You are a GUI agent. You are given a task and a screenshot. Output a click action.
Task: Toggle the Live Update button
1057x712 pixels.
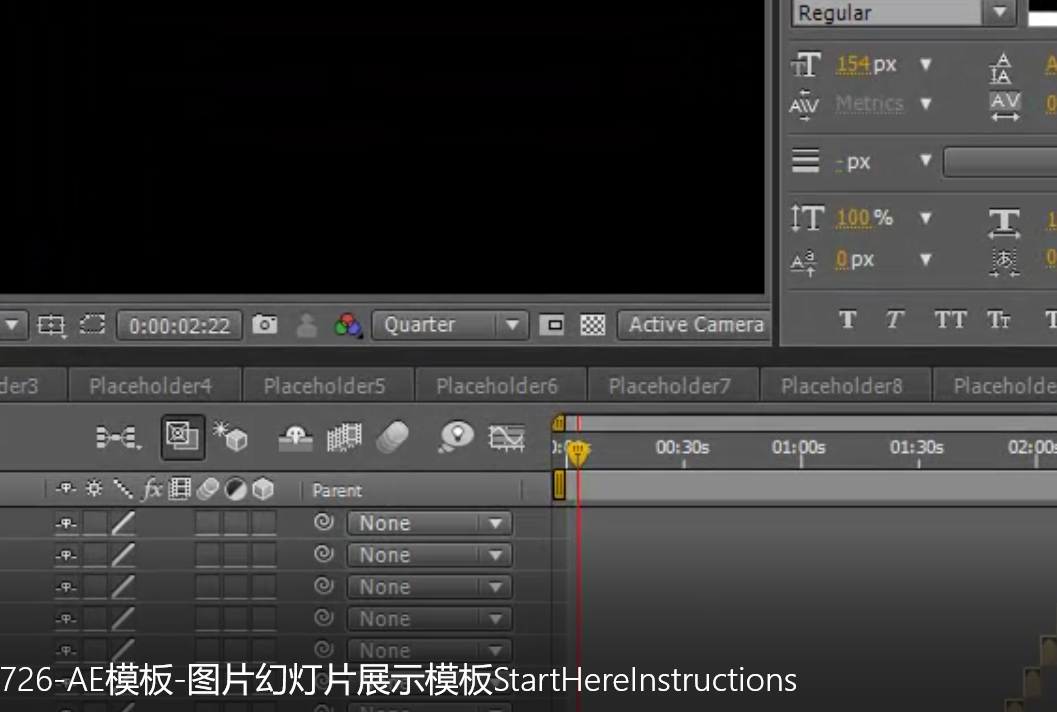point(183,437)
